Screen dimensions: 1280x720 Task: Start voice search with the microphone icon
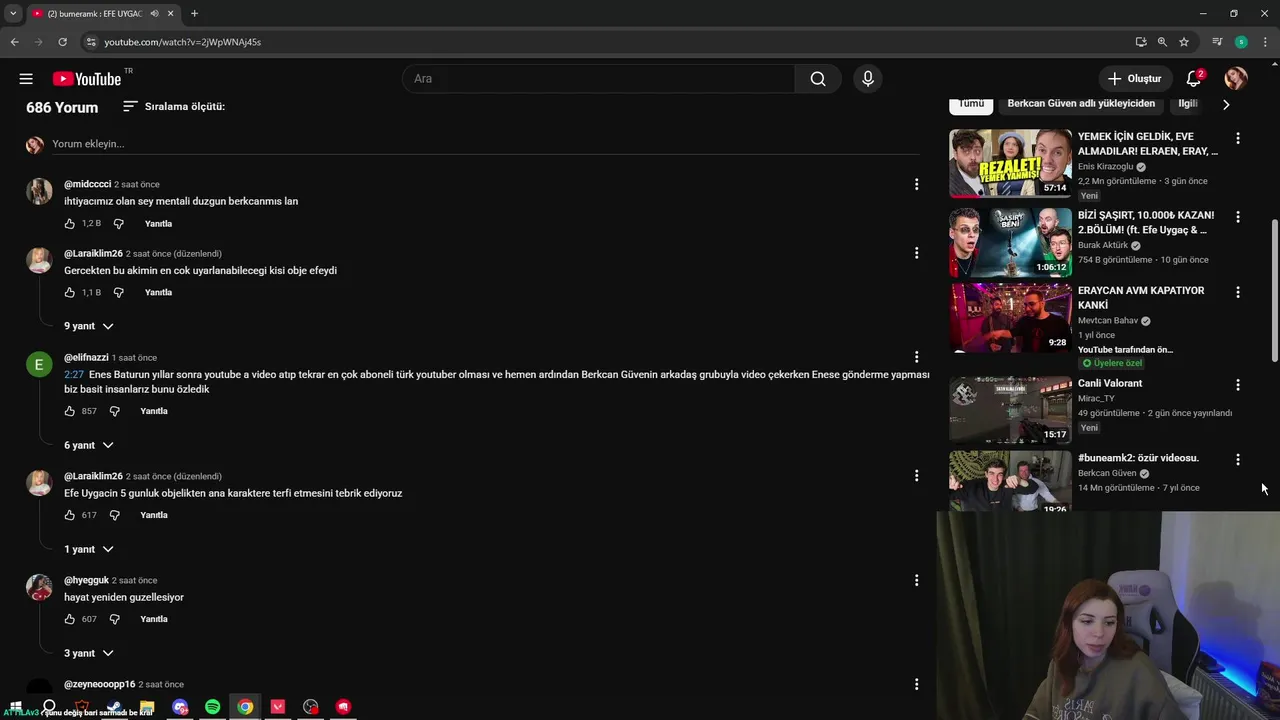click(867, 79)
